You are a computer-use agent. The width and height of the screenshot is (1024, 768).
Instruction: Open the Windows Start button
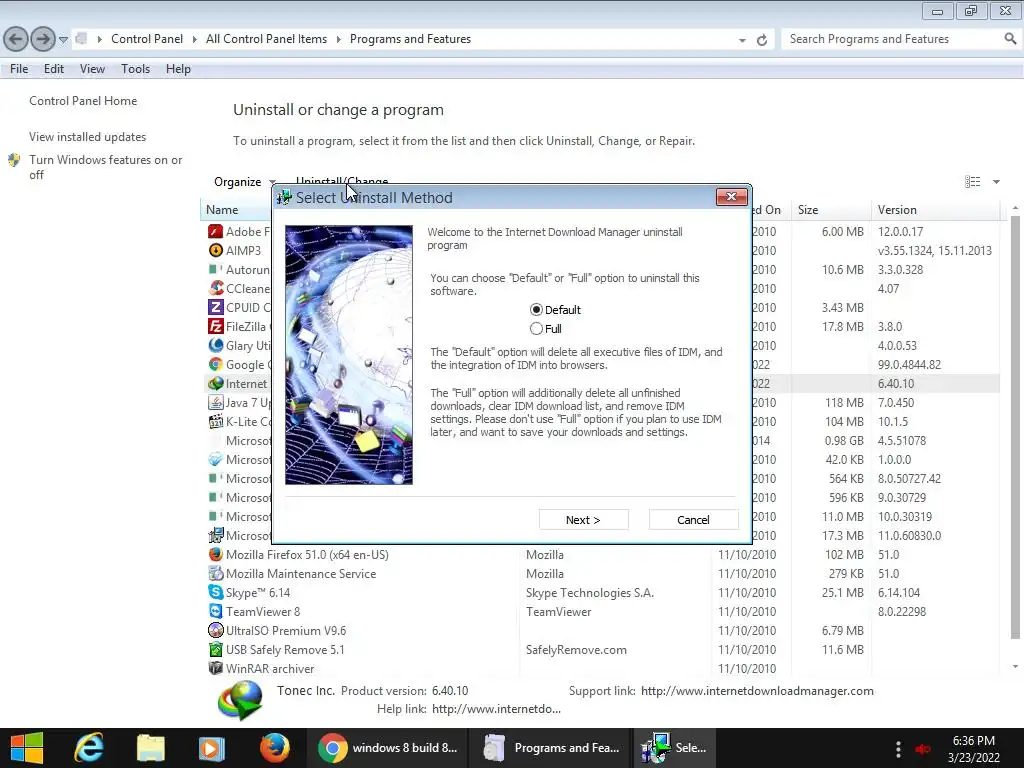coord(27,748)
